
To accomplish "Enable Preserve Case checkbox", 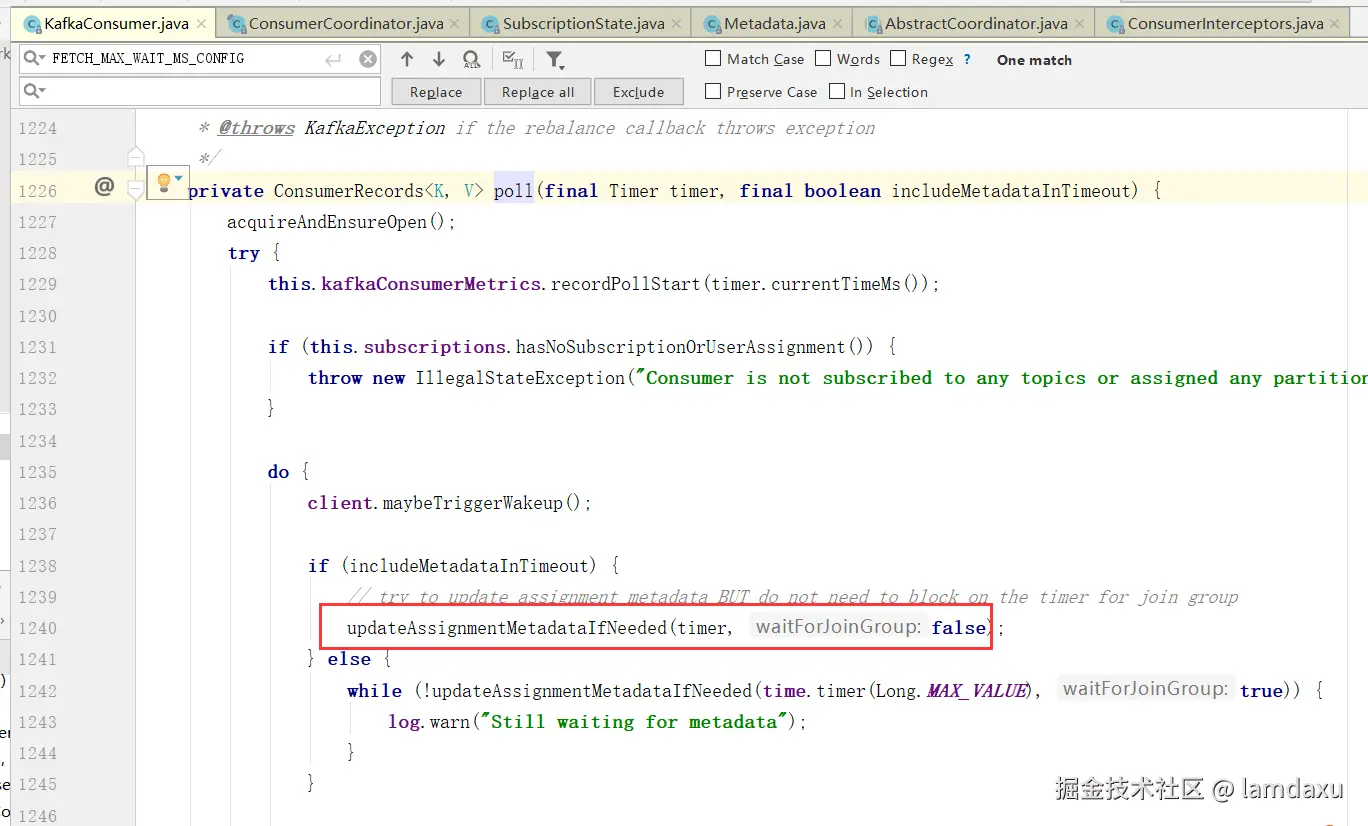I will point(713,92).
